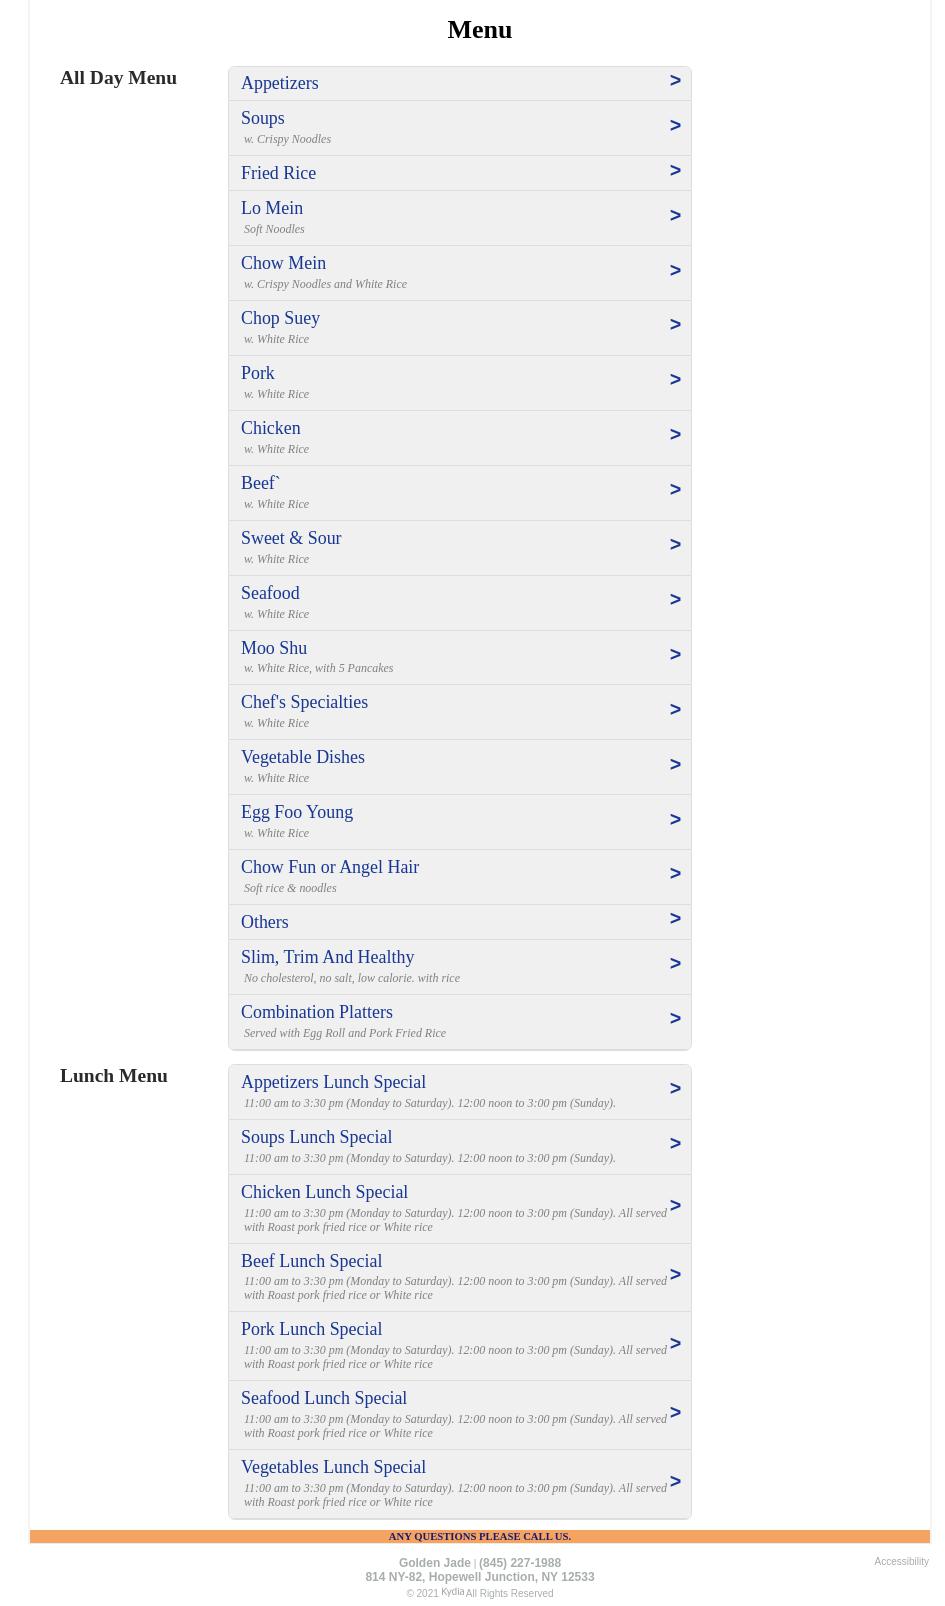Open the Chow Mein menu section

pos(283,263)
